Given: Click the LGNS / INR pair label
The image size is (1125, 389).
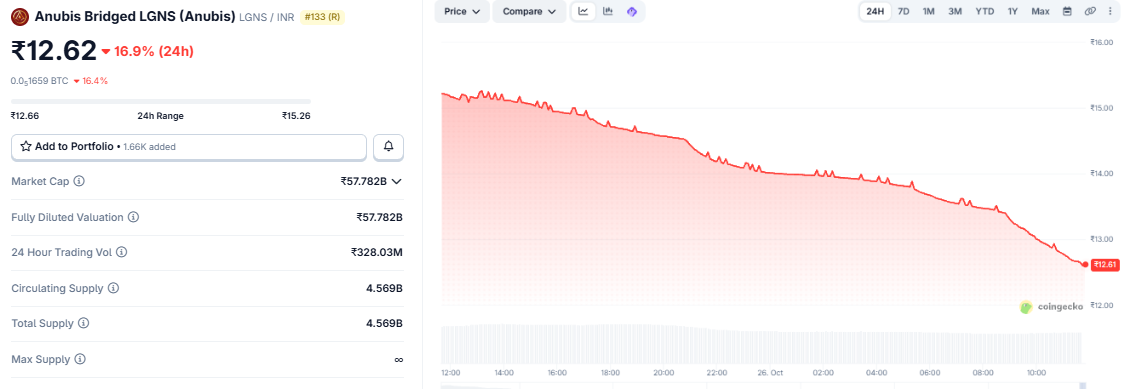Looking at the screenshot, I should click(x=266, y=17).
